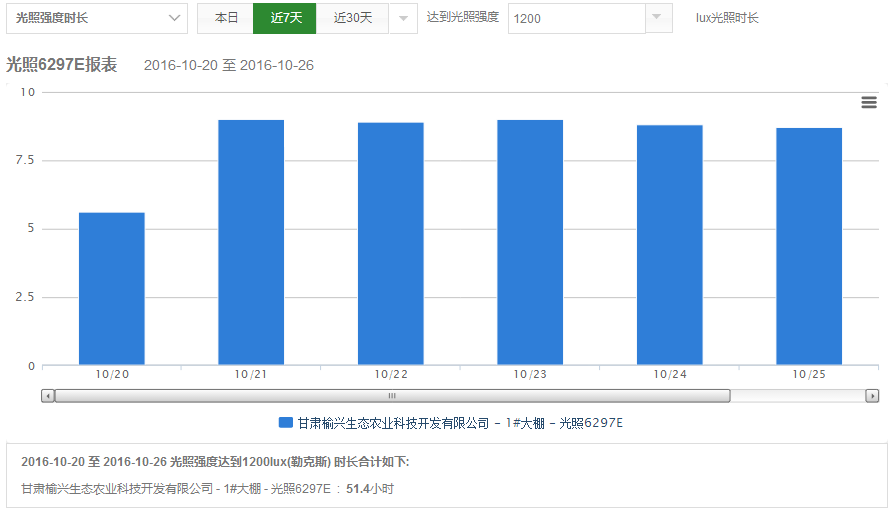Click the 10/20 bar in chart
Image resolution: width=890 pixels, height=515 pixels.
tap(112, 289)
